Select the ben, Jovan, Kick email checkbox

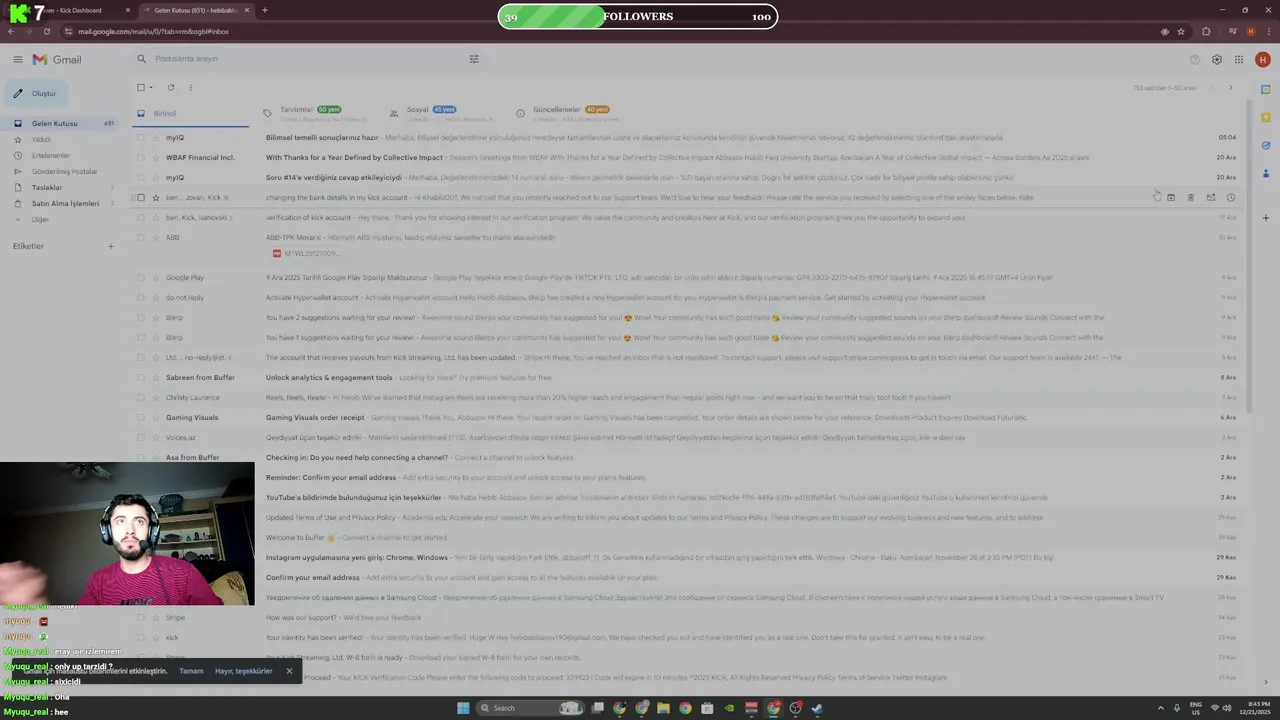click(x=141, y=198)
